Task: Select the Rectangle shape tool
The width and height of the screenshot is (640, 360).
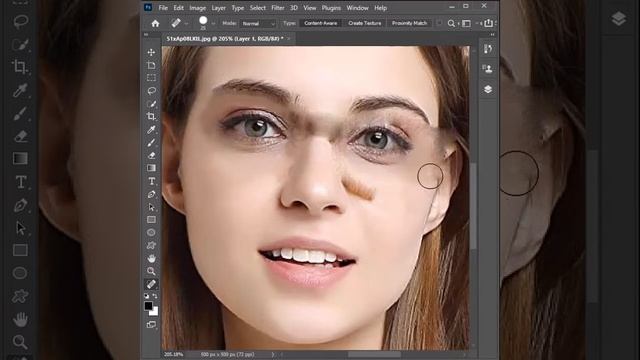Action: (x=151, y=220)
